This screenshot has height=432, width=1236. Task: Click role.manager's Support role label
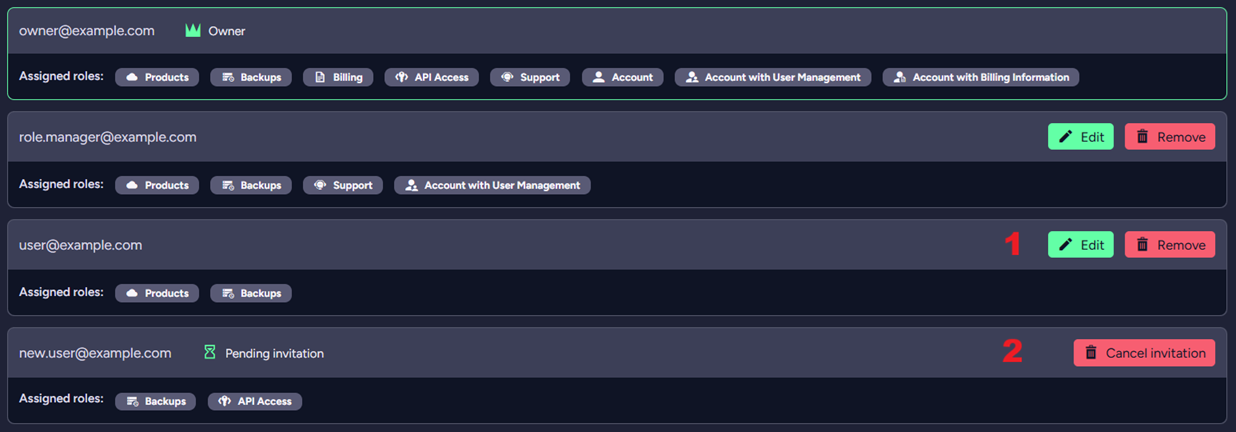(x=353, y=185)
